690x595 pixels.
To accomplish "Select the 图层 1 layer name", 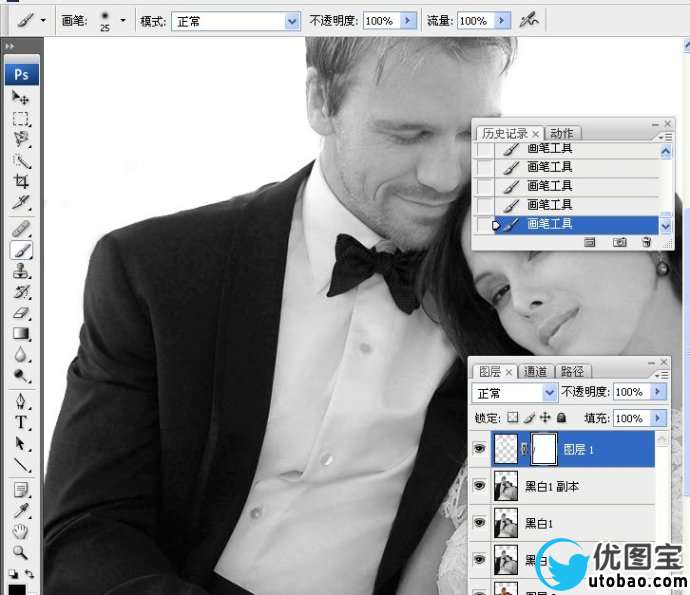I will (x=578, y=450).
